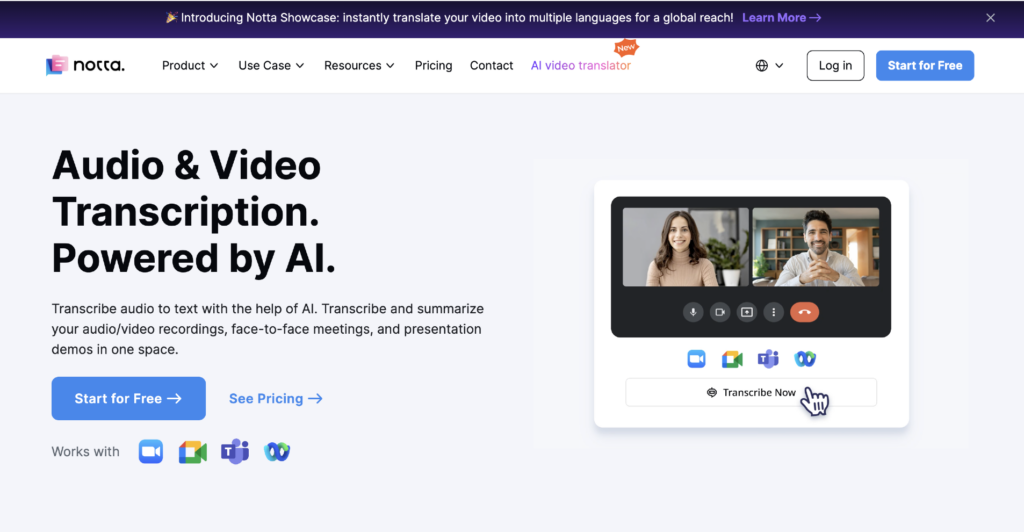Screen dimensions: 1024x532
Task: Click the Webex icon beside Works with
Action: point(277,452)
